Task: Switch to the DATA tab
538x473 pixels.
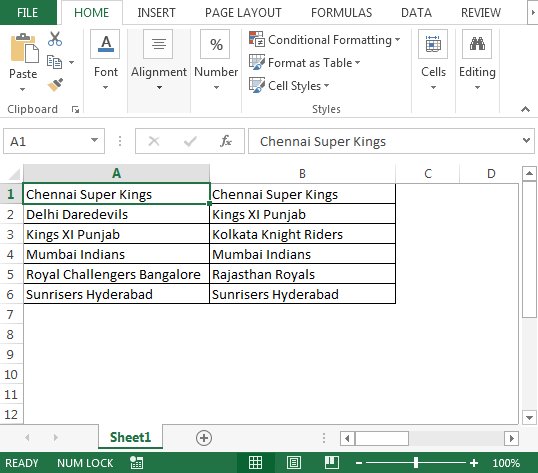Action: pyautogui.click(x=416, y=13)
